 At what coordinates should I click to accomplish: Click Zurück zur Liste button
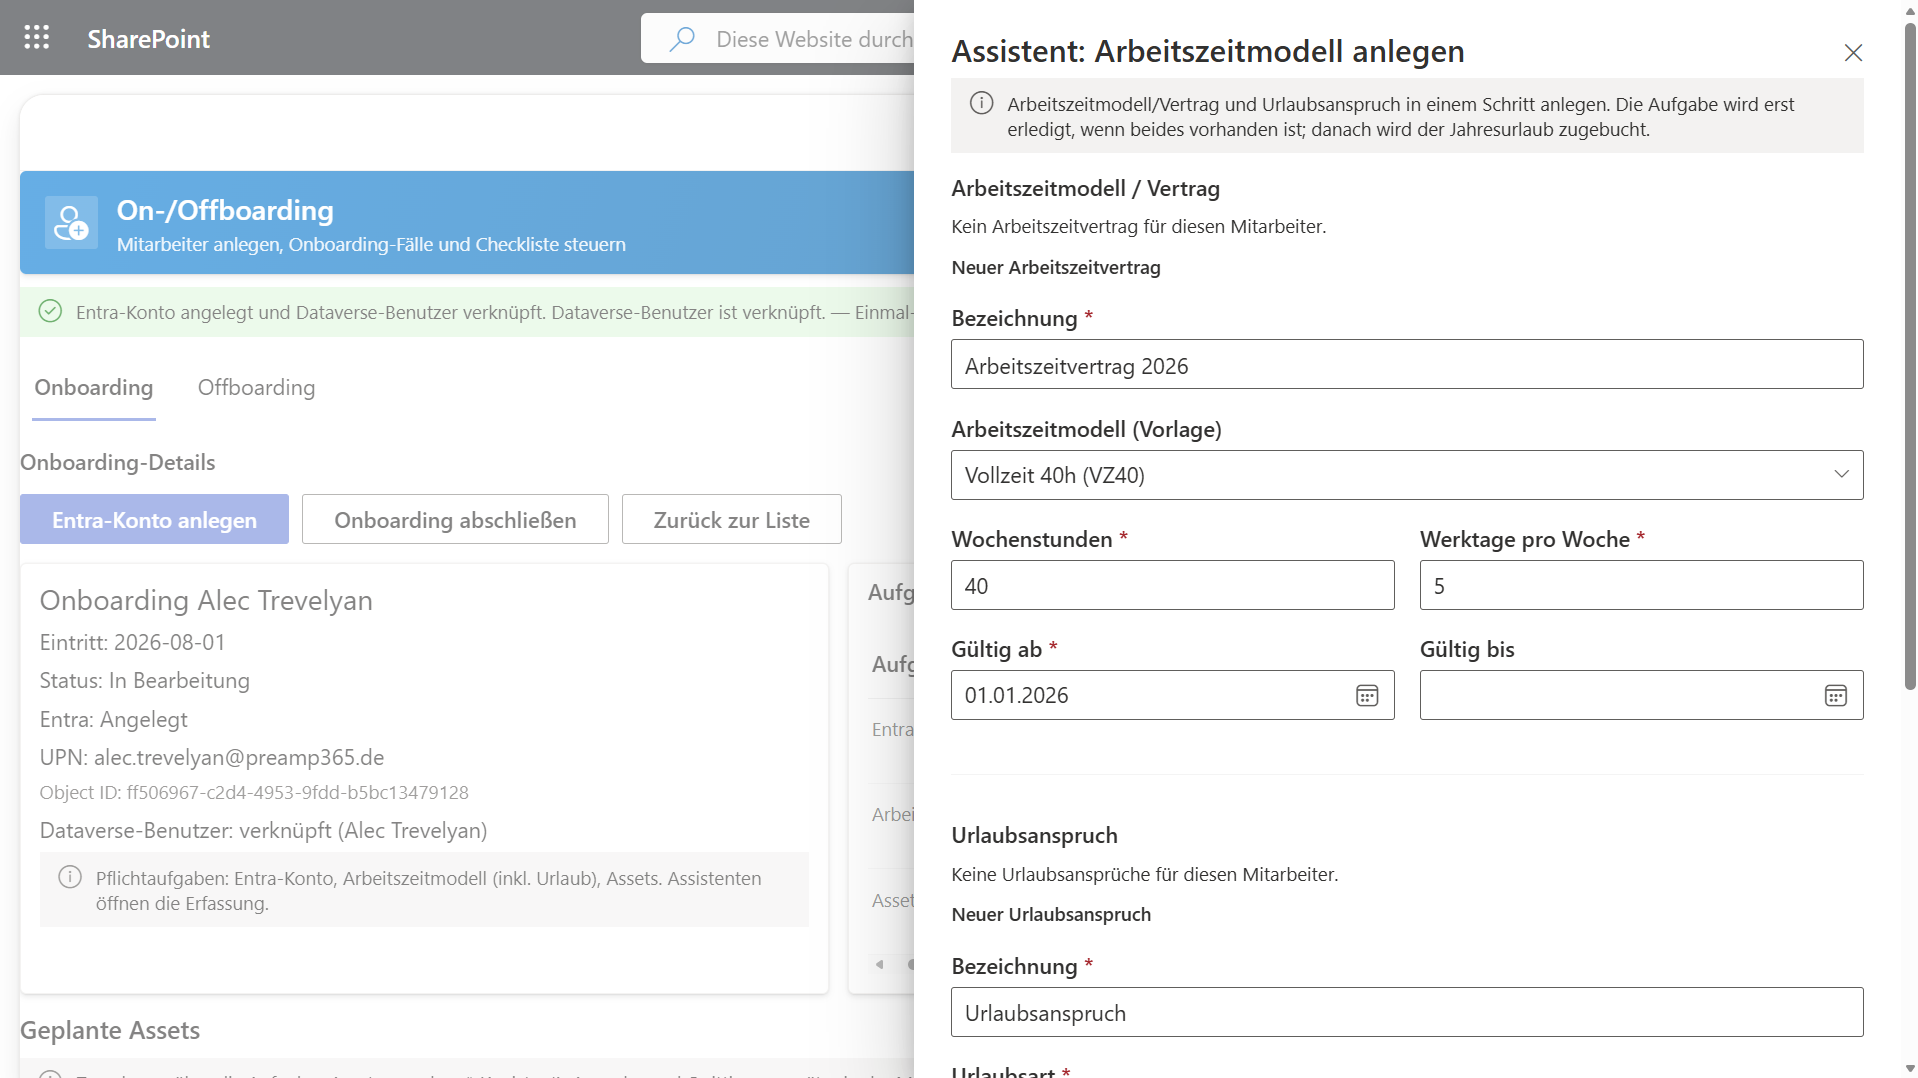(731, 519)
